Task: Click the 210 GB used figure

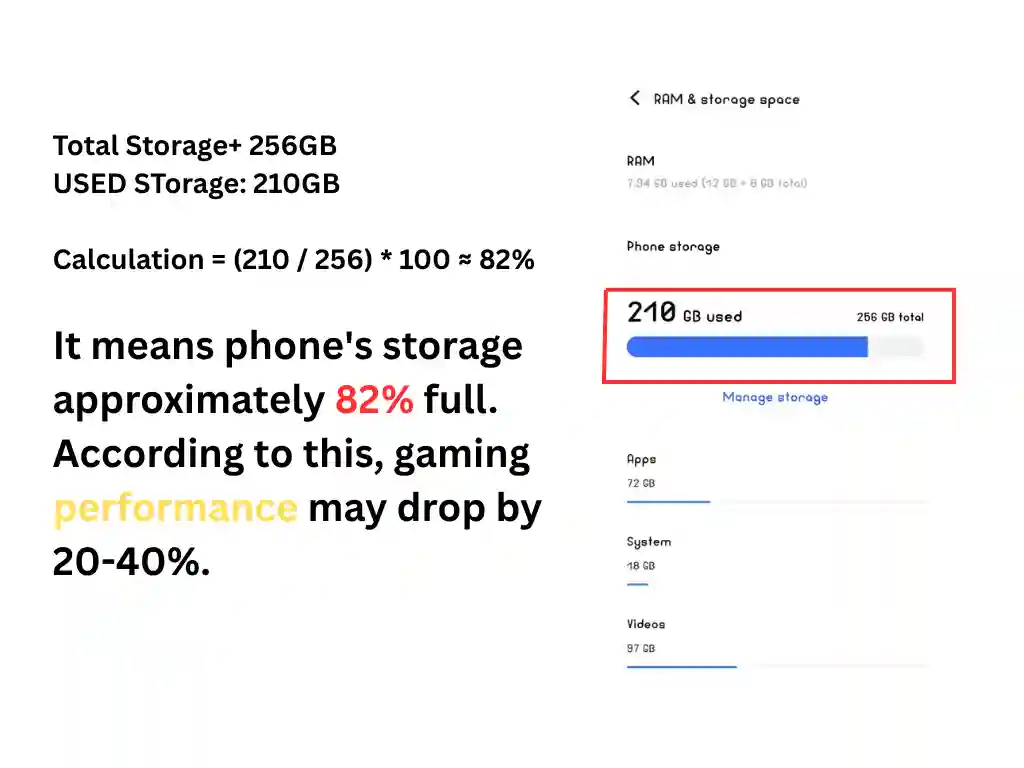Action: [x=684, y=314]
